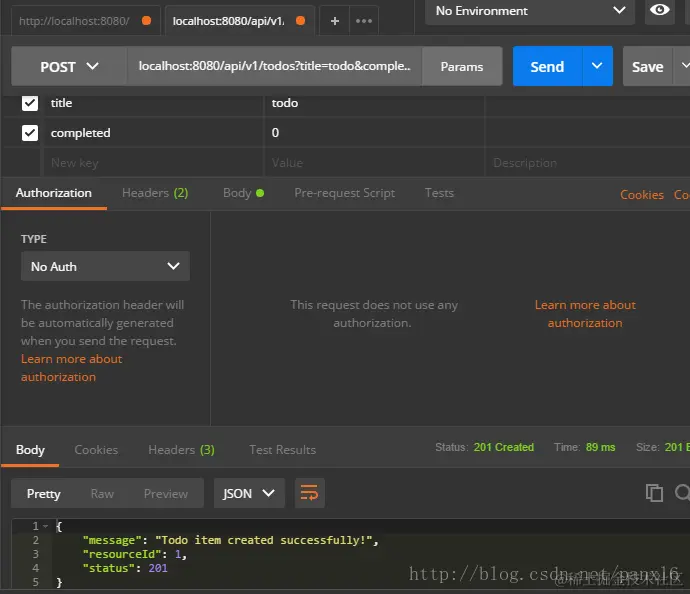Click the request URL input field

pos(274,66)
